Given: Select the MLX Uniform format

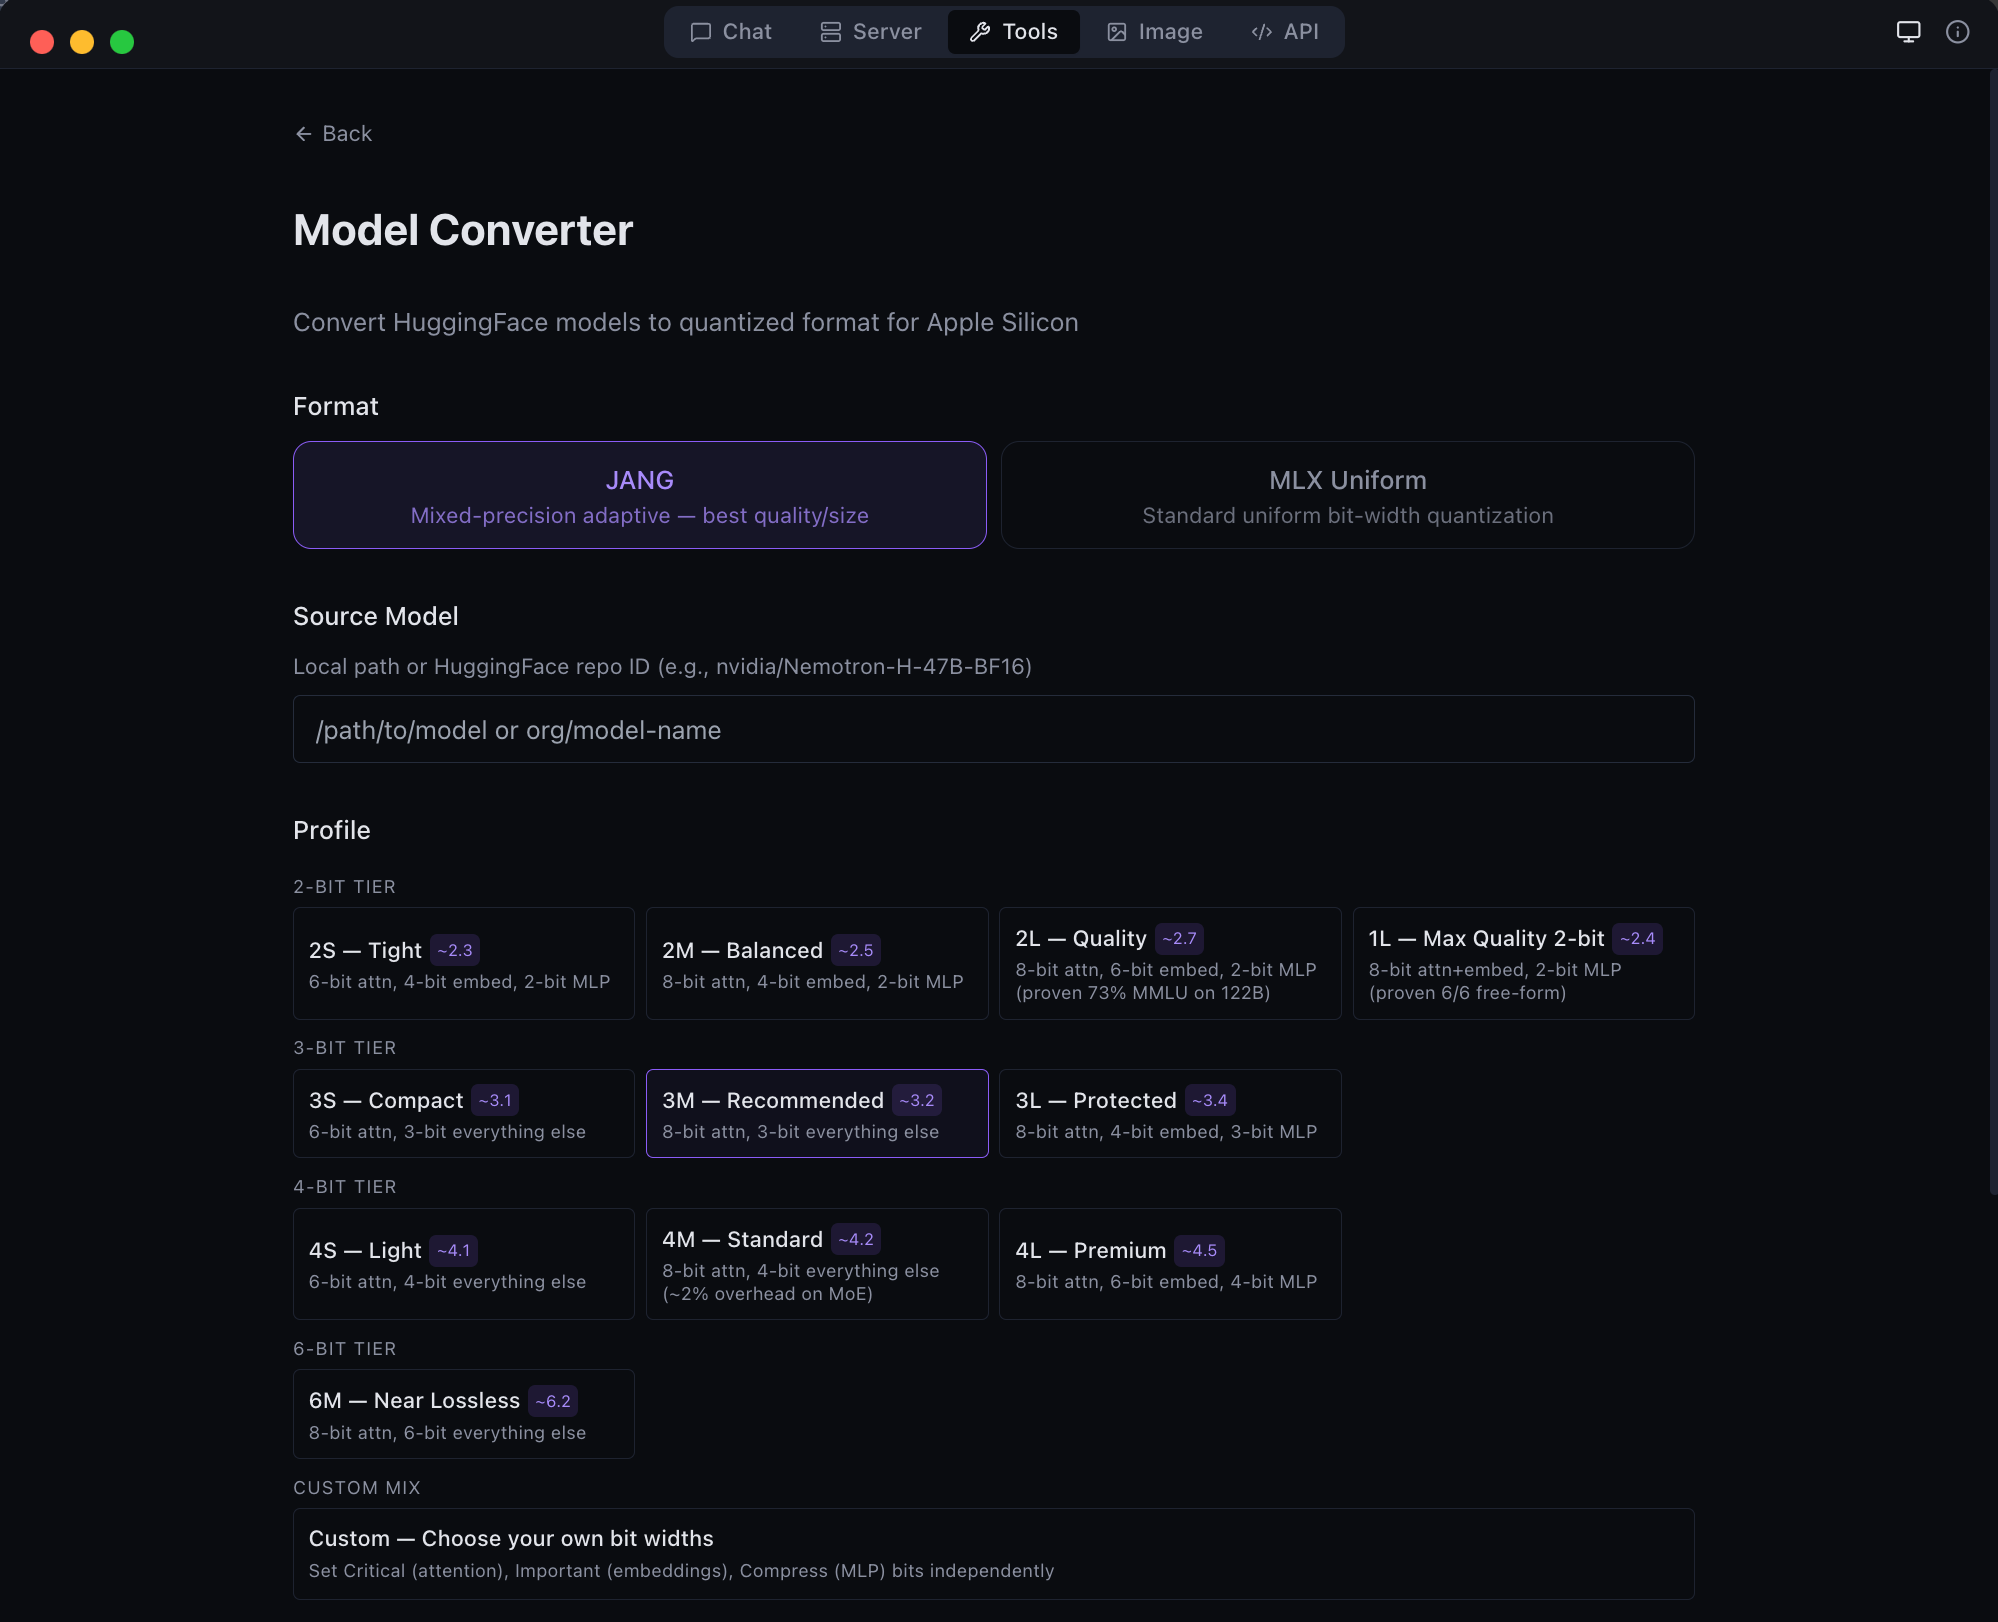Looking at the screenshot, I should point(1347,495).
